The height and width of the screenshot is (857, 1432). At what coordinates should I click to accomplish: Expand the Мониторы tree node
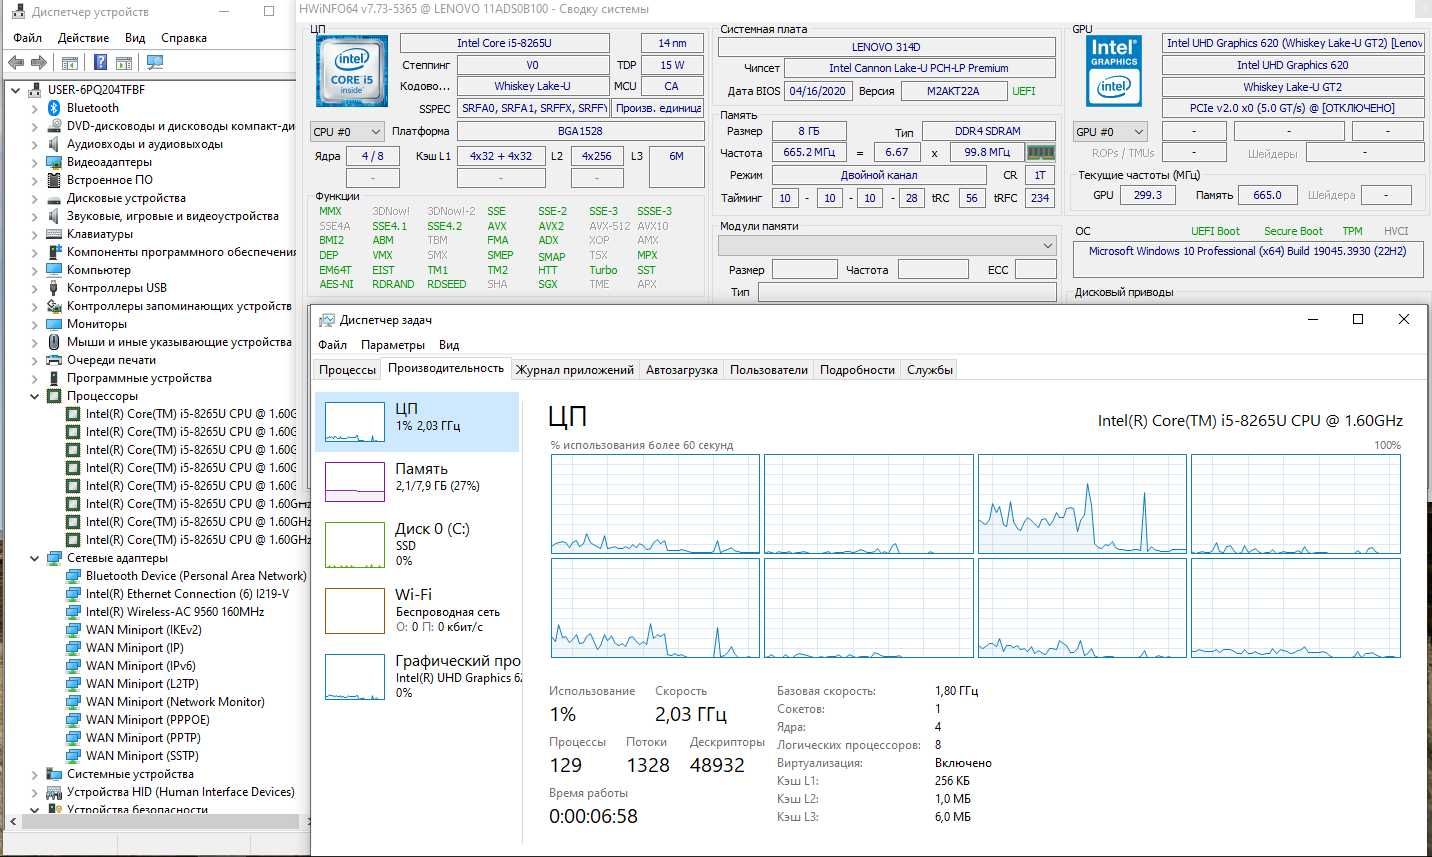tap(35, 324)
